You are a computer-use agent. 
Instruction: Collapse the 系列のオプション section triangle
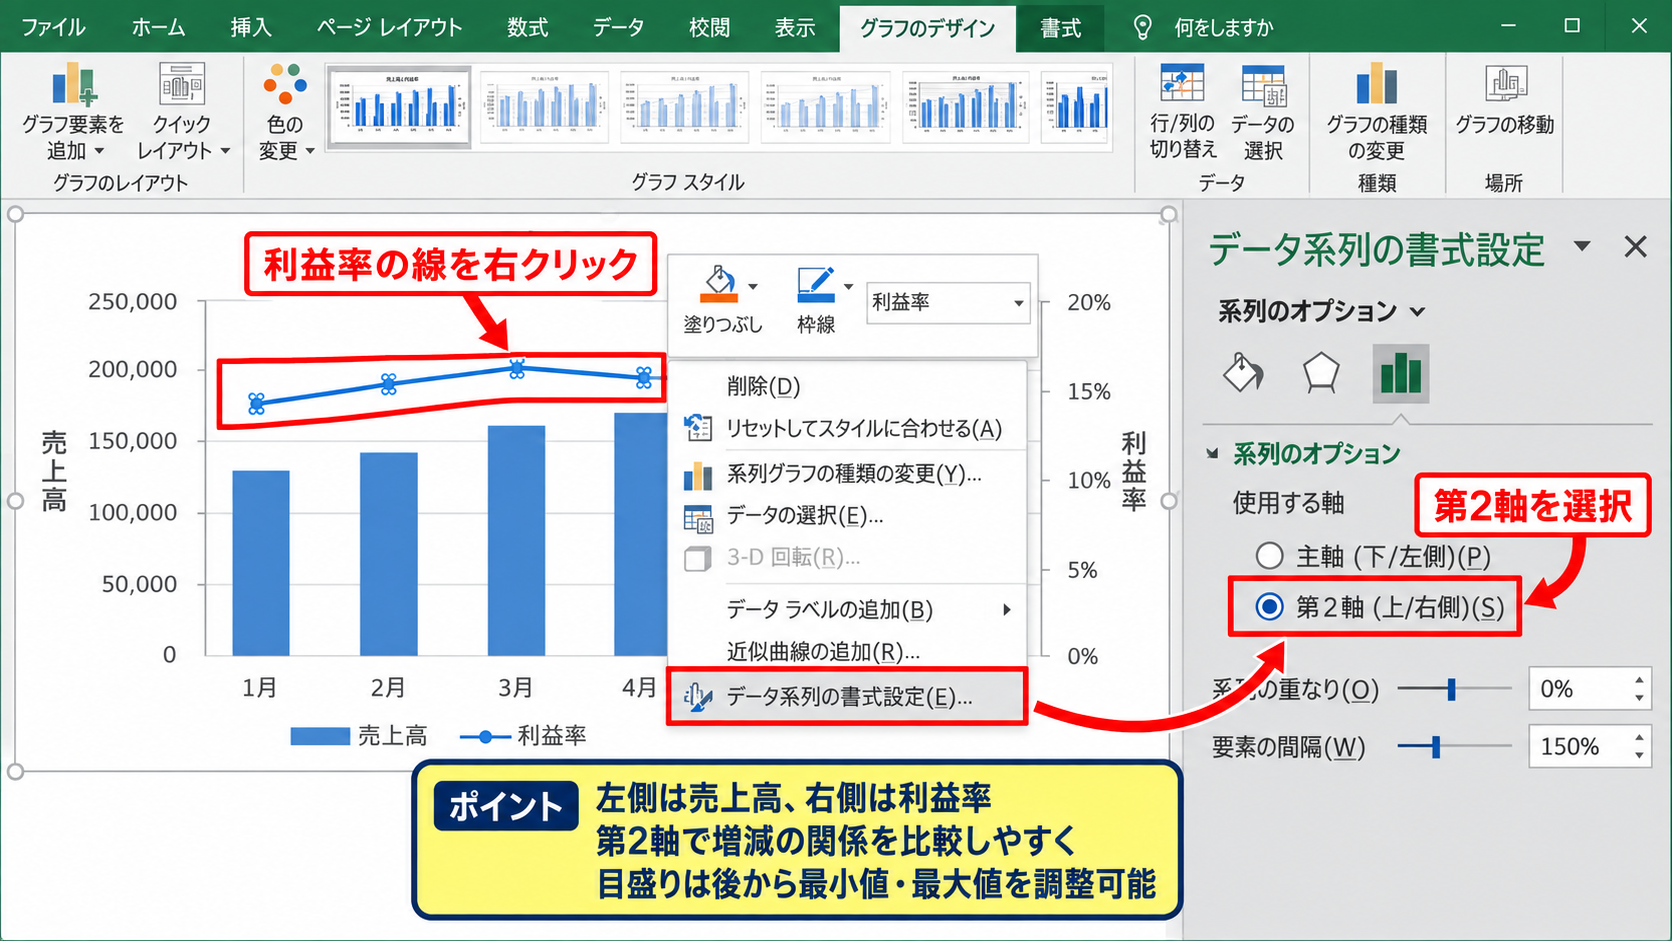coord(1213,454)
